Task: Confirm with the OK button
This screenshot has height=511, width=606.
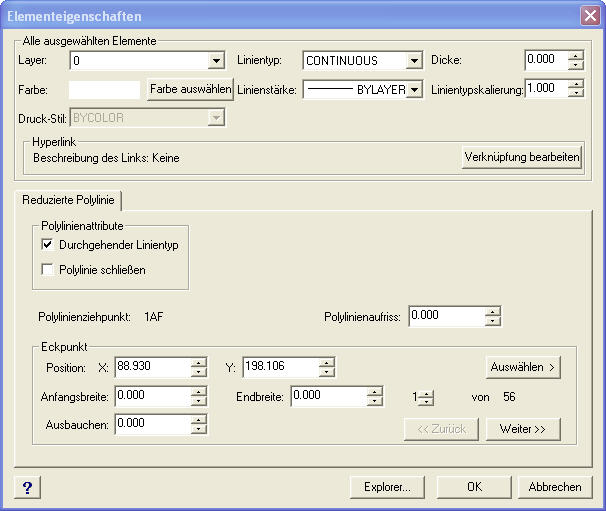Action: coord(474,487)
